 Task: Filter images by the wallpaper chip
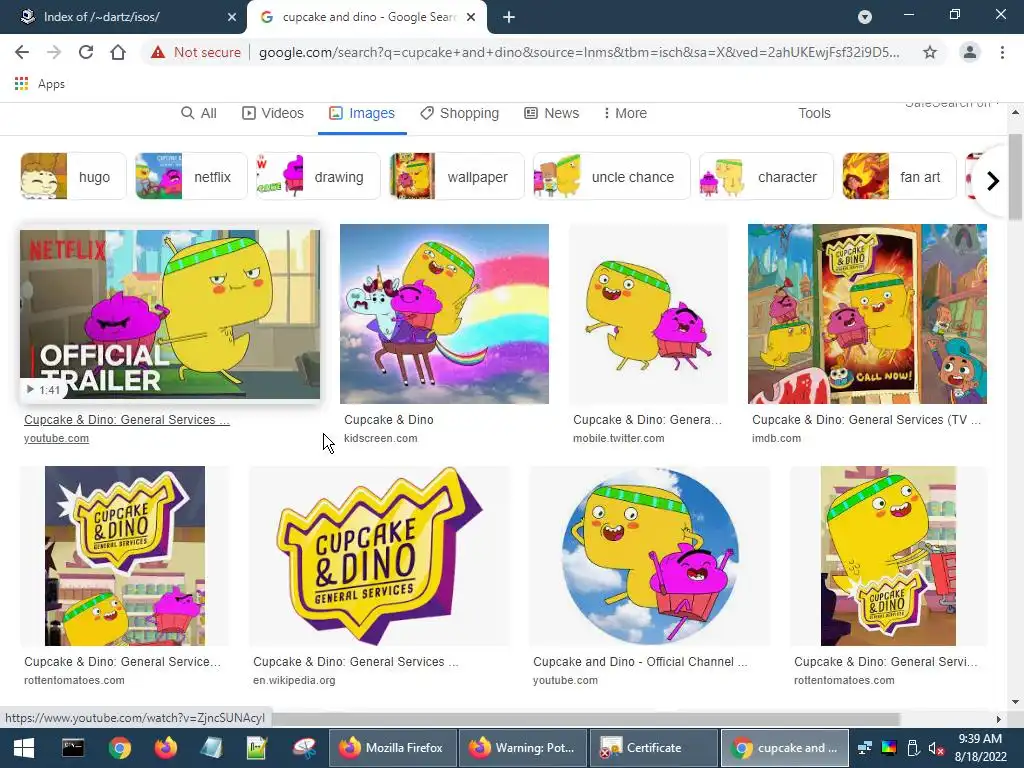tap(456, 176)
